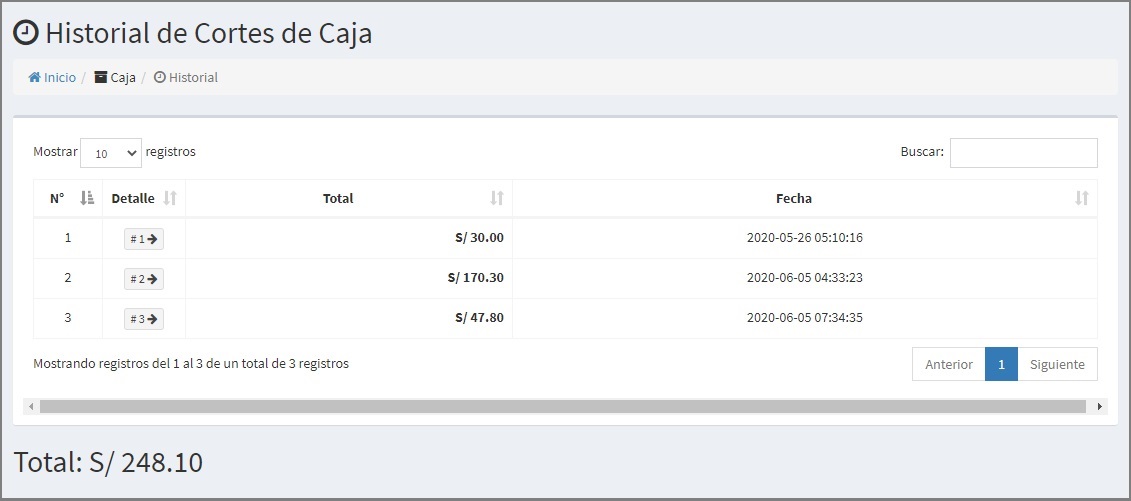The image size is (1131, 501).
Task: Click the N° column sort icon
Action: (x=87, y=198)
